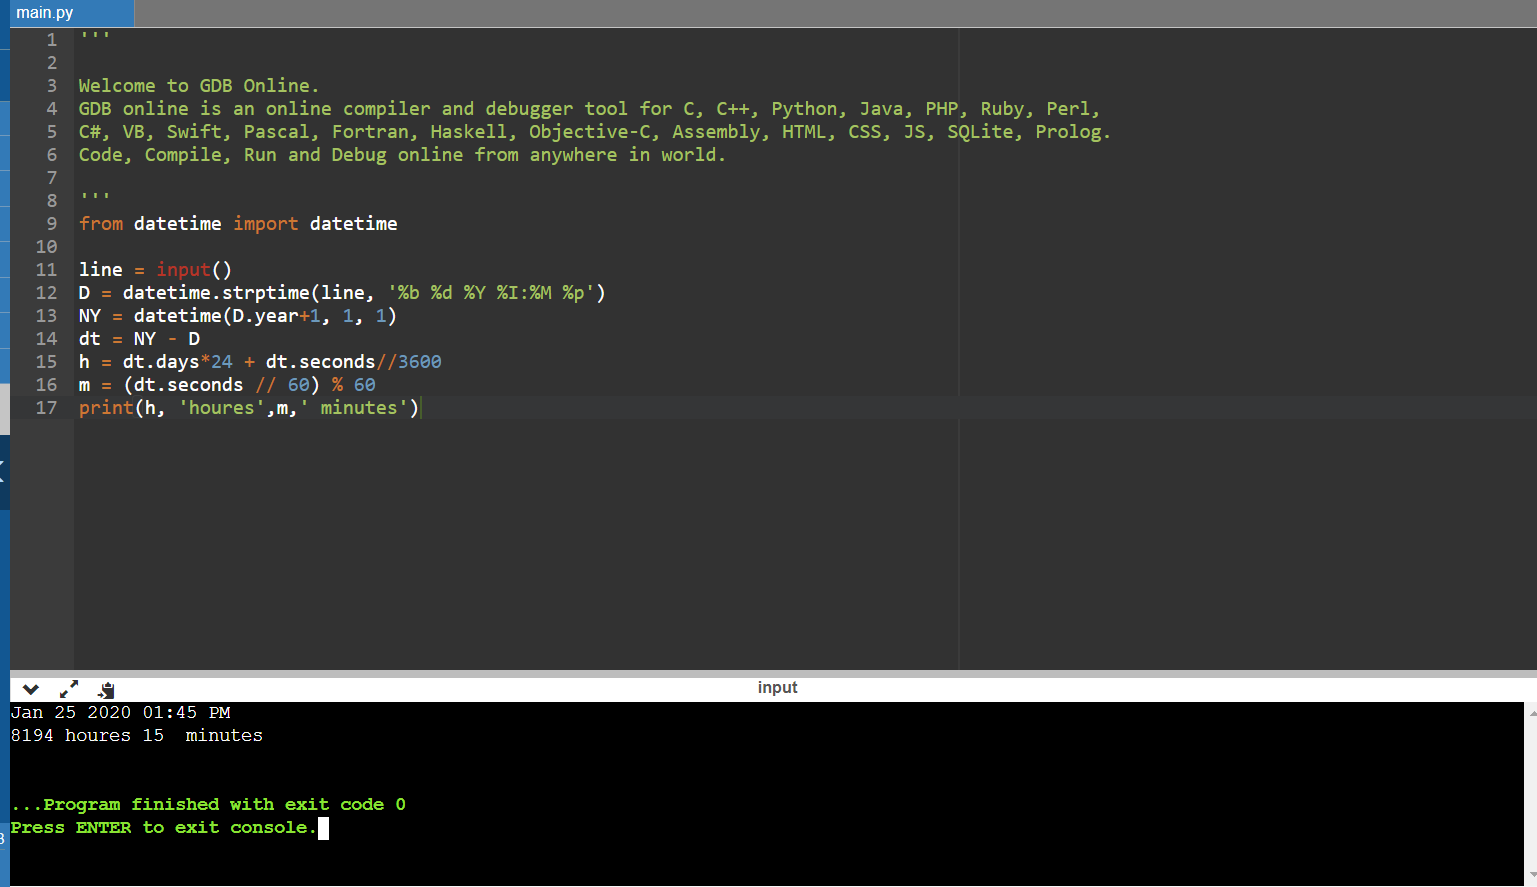Select the input tab above the console
This screenshot has width=1537, height=887.
777,688
